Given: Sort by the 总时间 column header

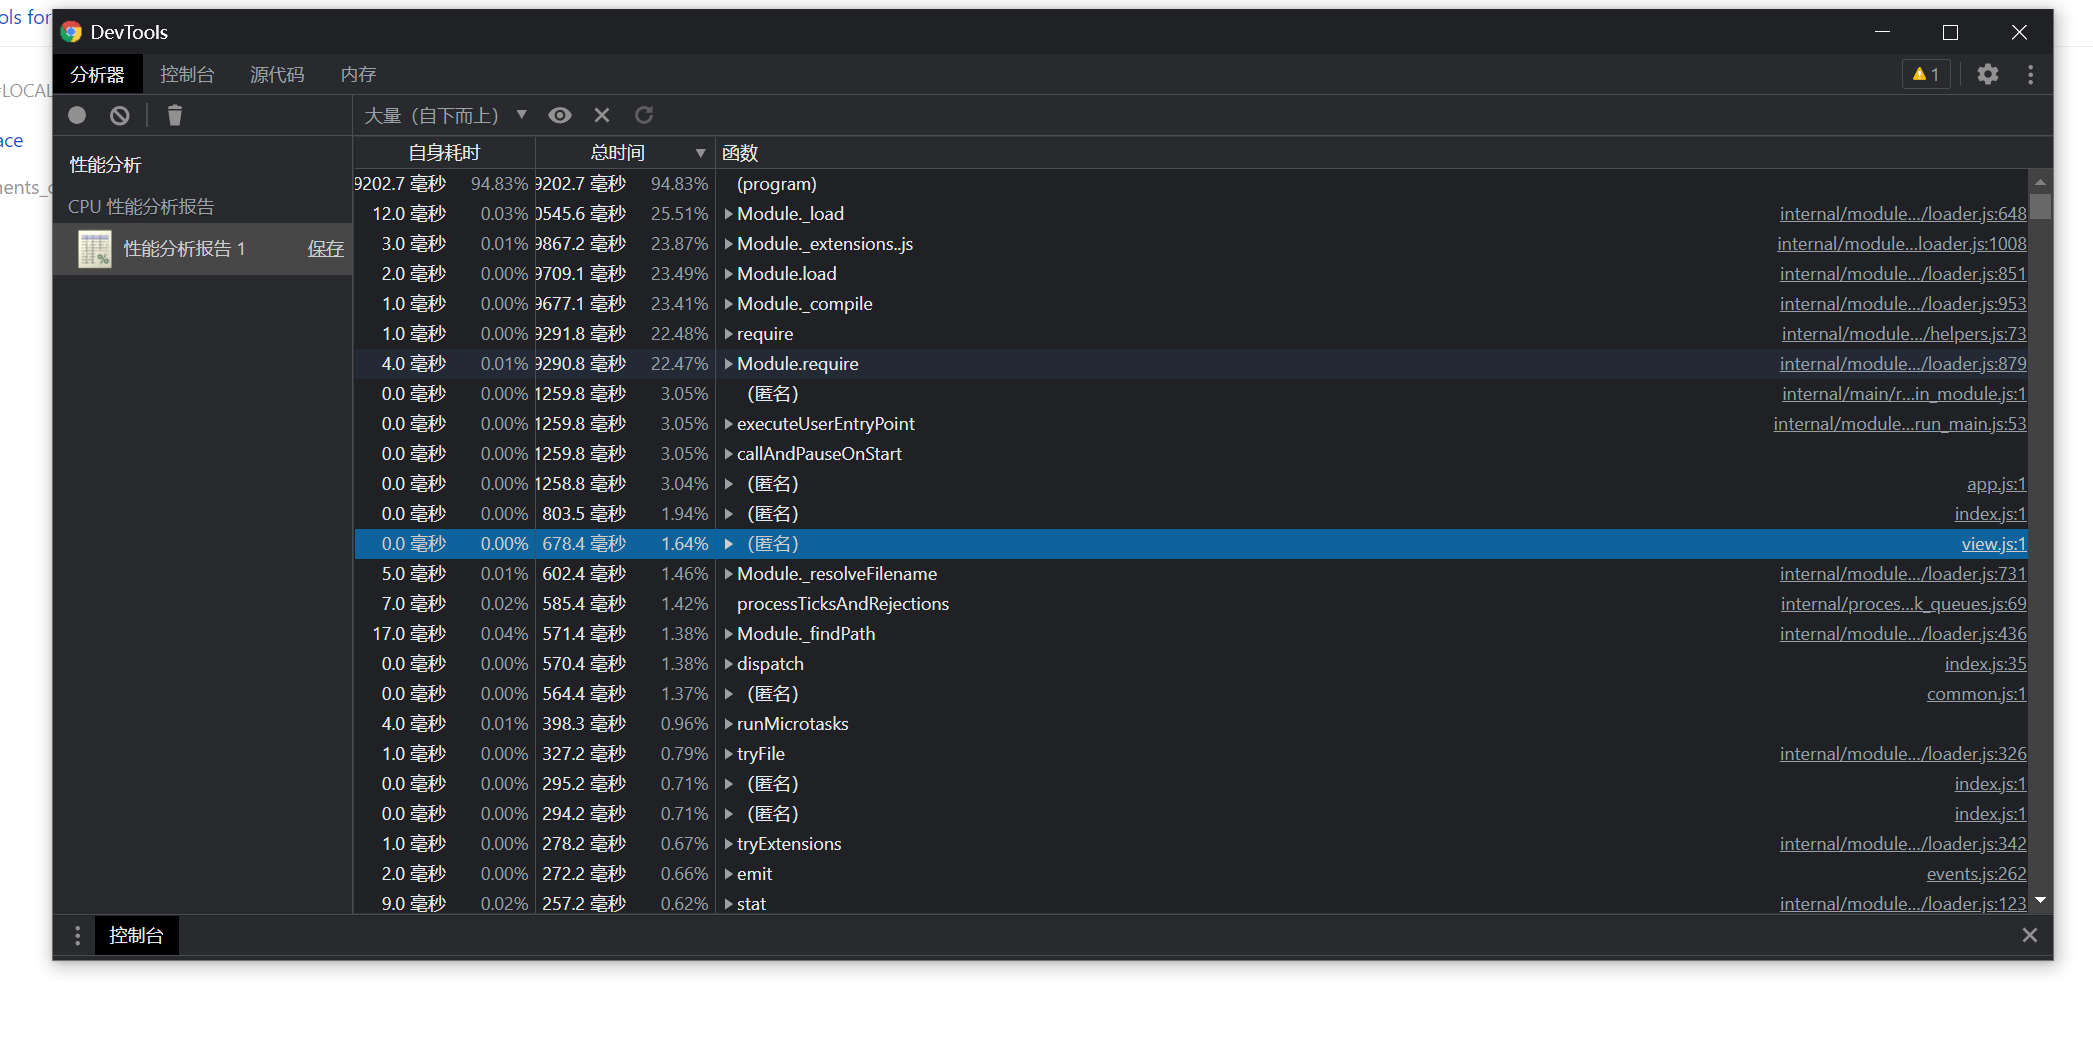Looking at the screenshot, I should point(617,152).
